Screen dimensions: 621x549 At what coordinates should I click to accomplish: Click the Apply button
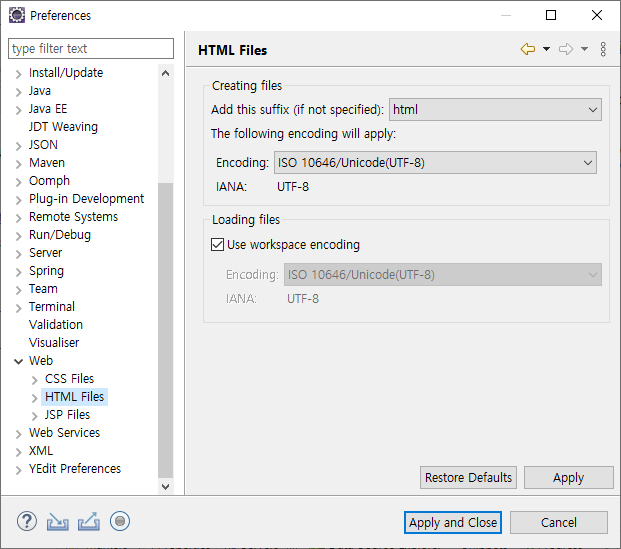tap(569, 478)
